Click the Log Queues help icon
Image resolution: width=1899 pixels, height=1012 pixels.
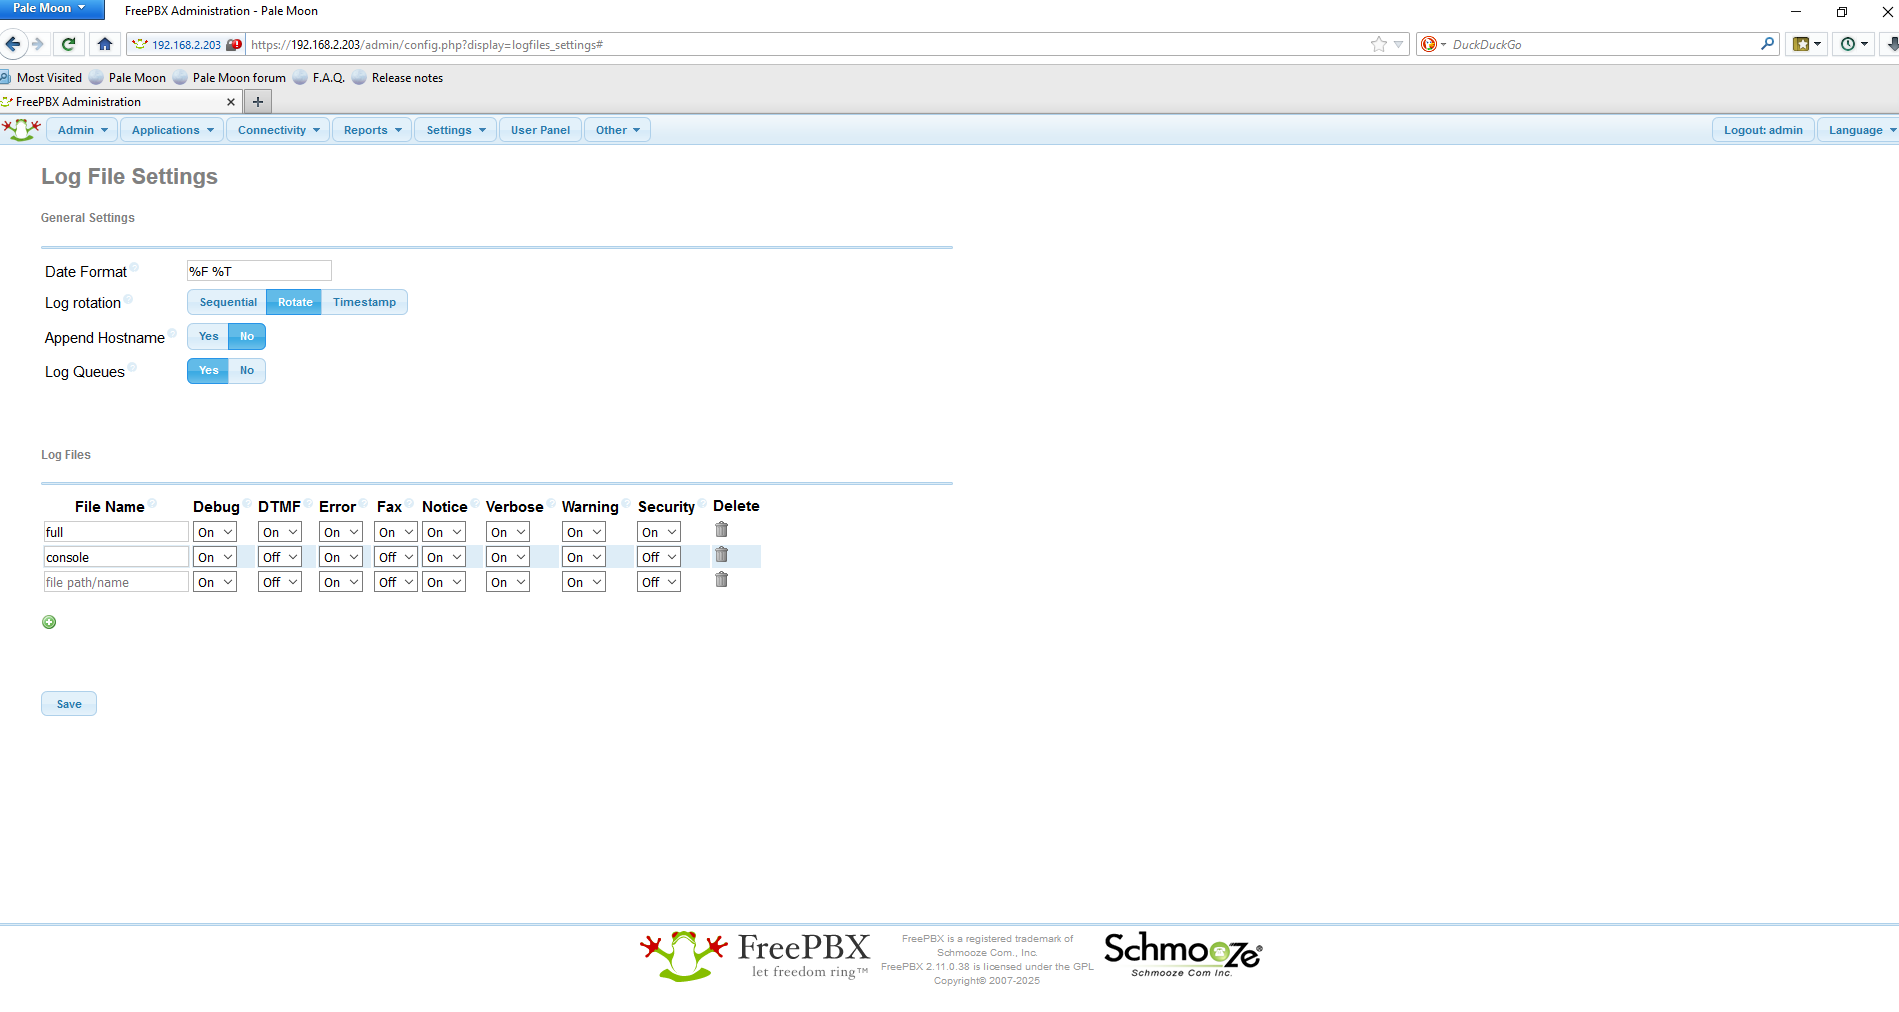pos(132,367)
